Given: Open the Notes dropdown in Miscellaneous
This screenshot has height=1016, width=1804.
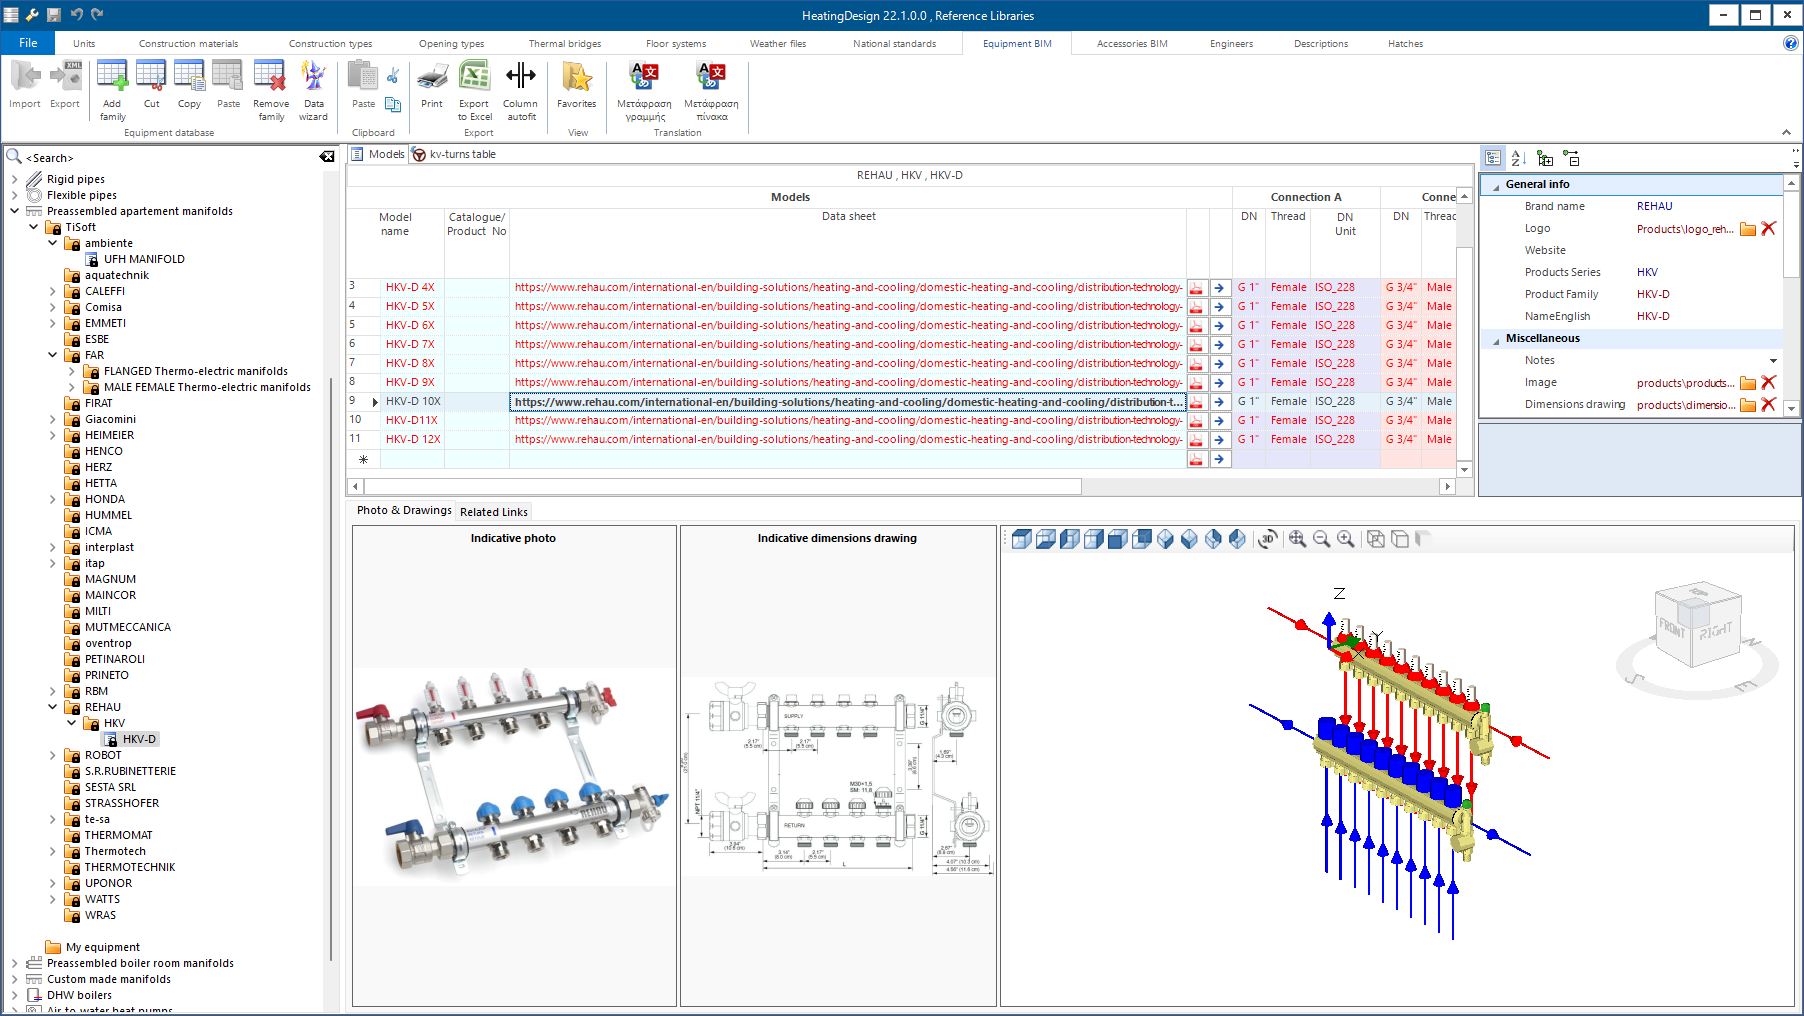Looking at the screenshot, I should 1773,360.
